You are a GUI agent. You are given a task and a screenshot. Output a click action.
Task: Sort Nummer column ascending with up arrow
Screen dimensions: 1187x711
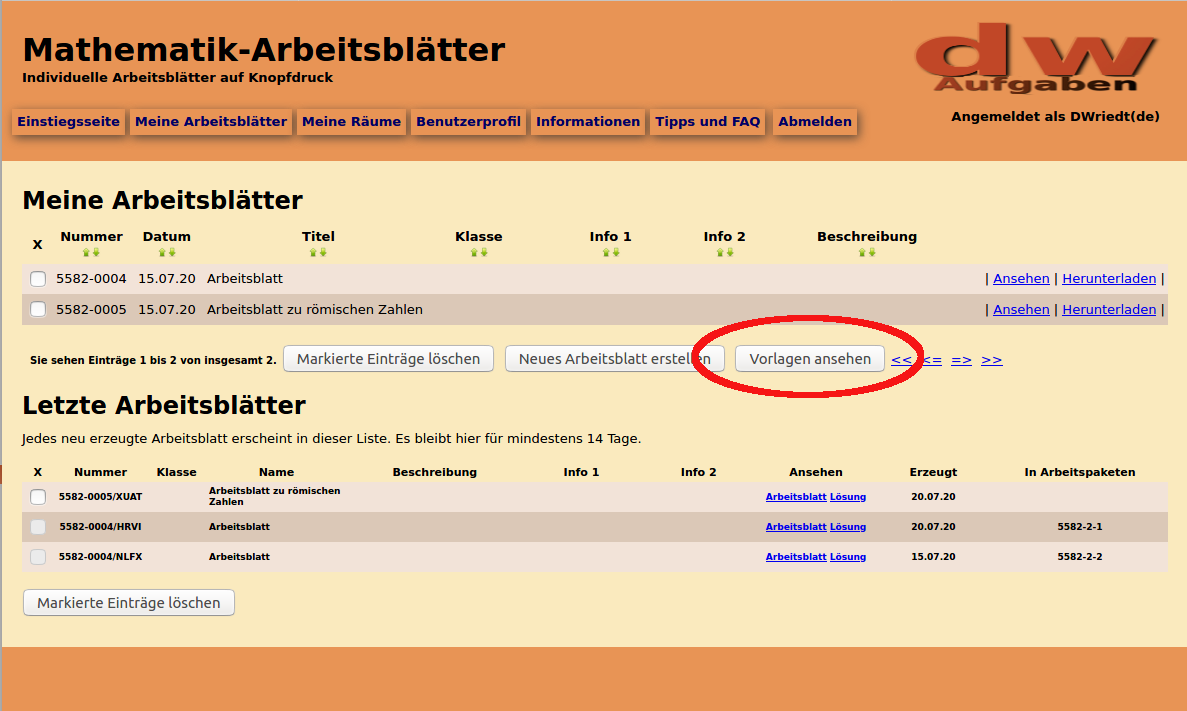tap(86, 252)
